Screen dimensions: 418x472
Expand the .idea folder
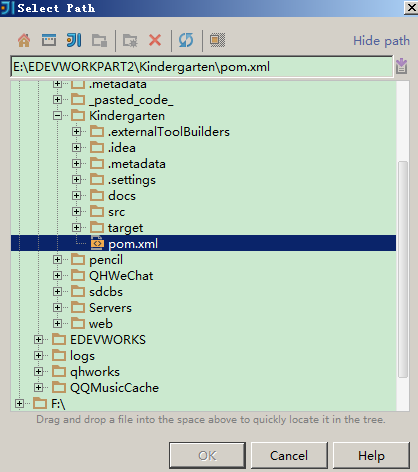pyautogui.click(x=76, y=148)
